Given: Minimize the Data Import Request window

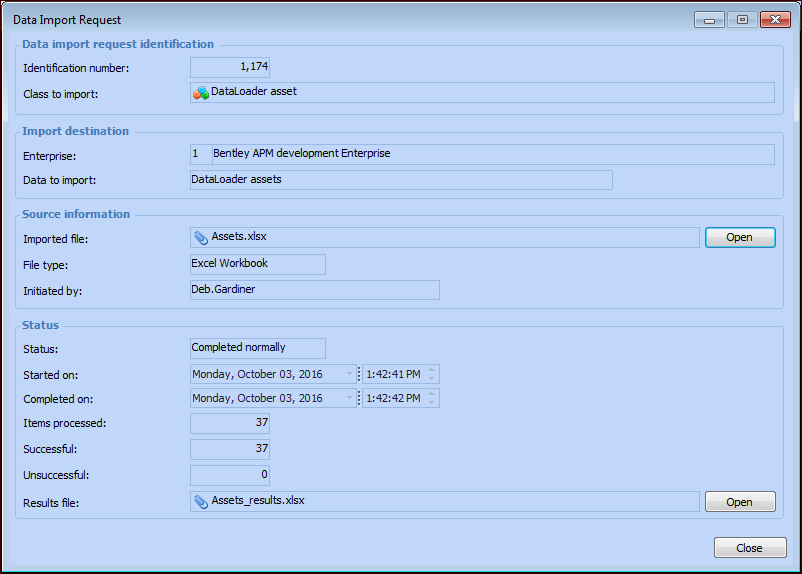Looking at the screenshot, I should click(x=708, y=19).
